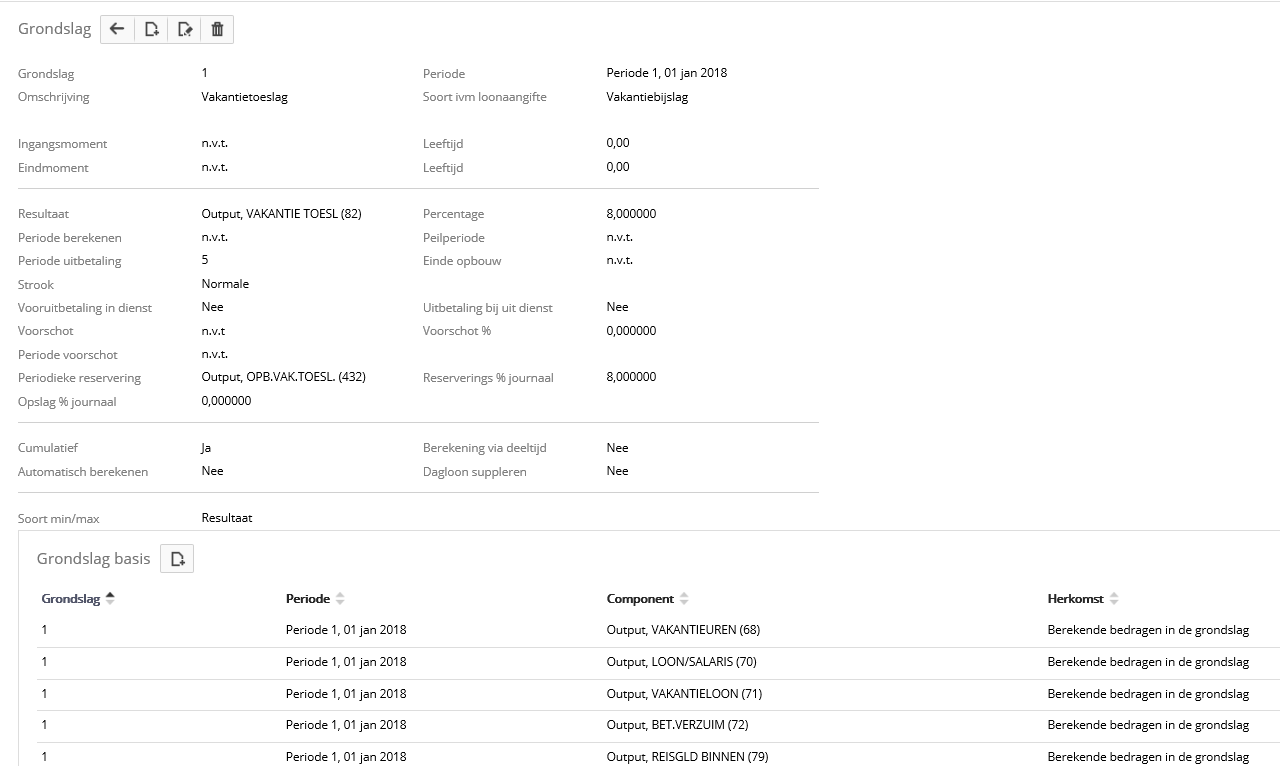This screenshot has height=766, width=1280.
Task: Click the new document icon next to Grondslag
Action: coord(151,29)
